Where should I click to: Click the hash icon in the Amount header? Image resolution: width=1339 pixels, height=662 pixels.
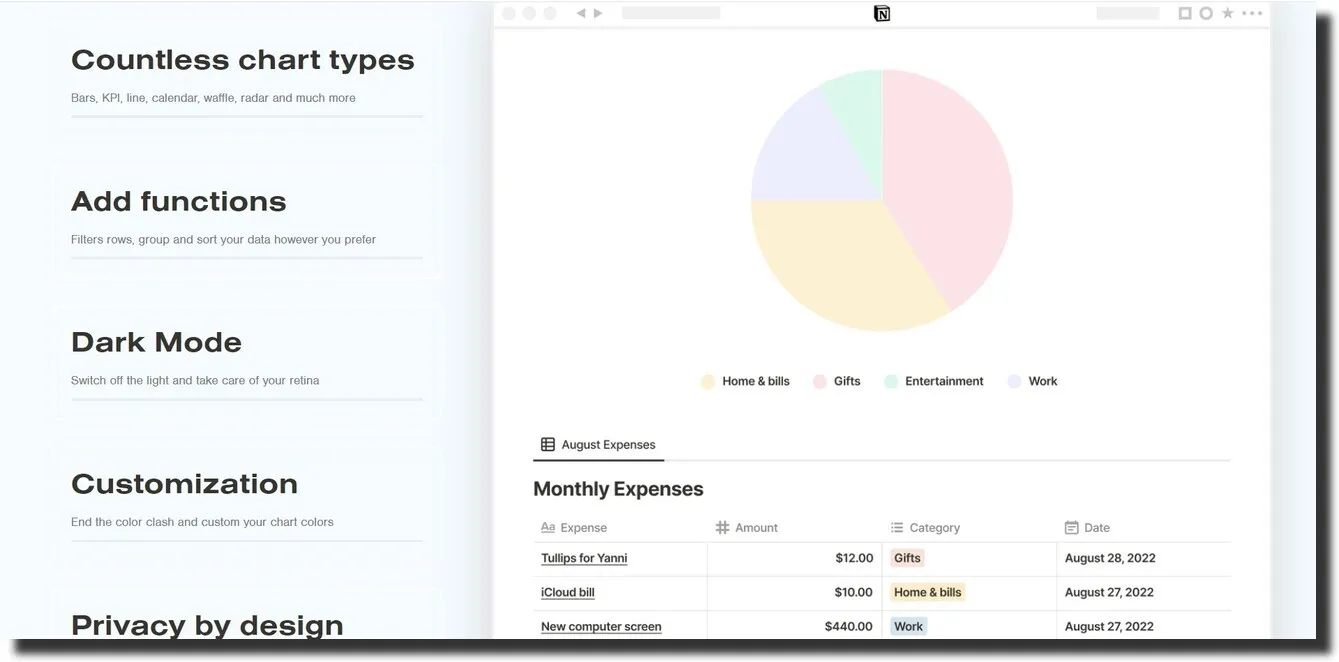pyautogui.click(x=722, y=527)
